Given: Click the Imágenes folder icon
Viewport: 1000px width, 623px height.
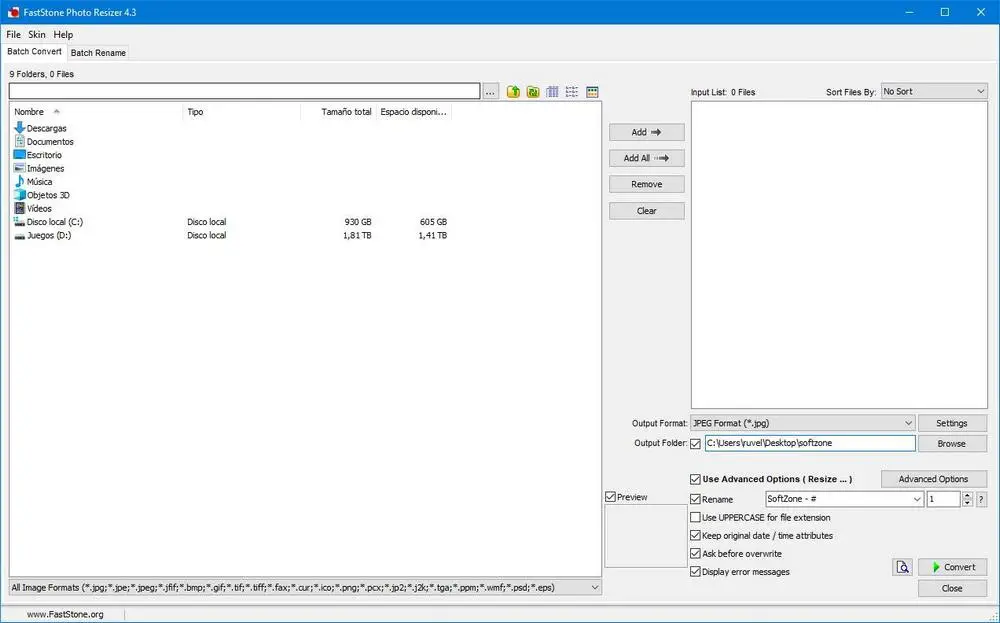Looking at the screenshot, I should pyautogui.click(x=19, y=168).
